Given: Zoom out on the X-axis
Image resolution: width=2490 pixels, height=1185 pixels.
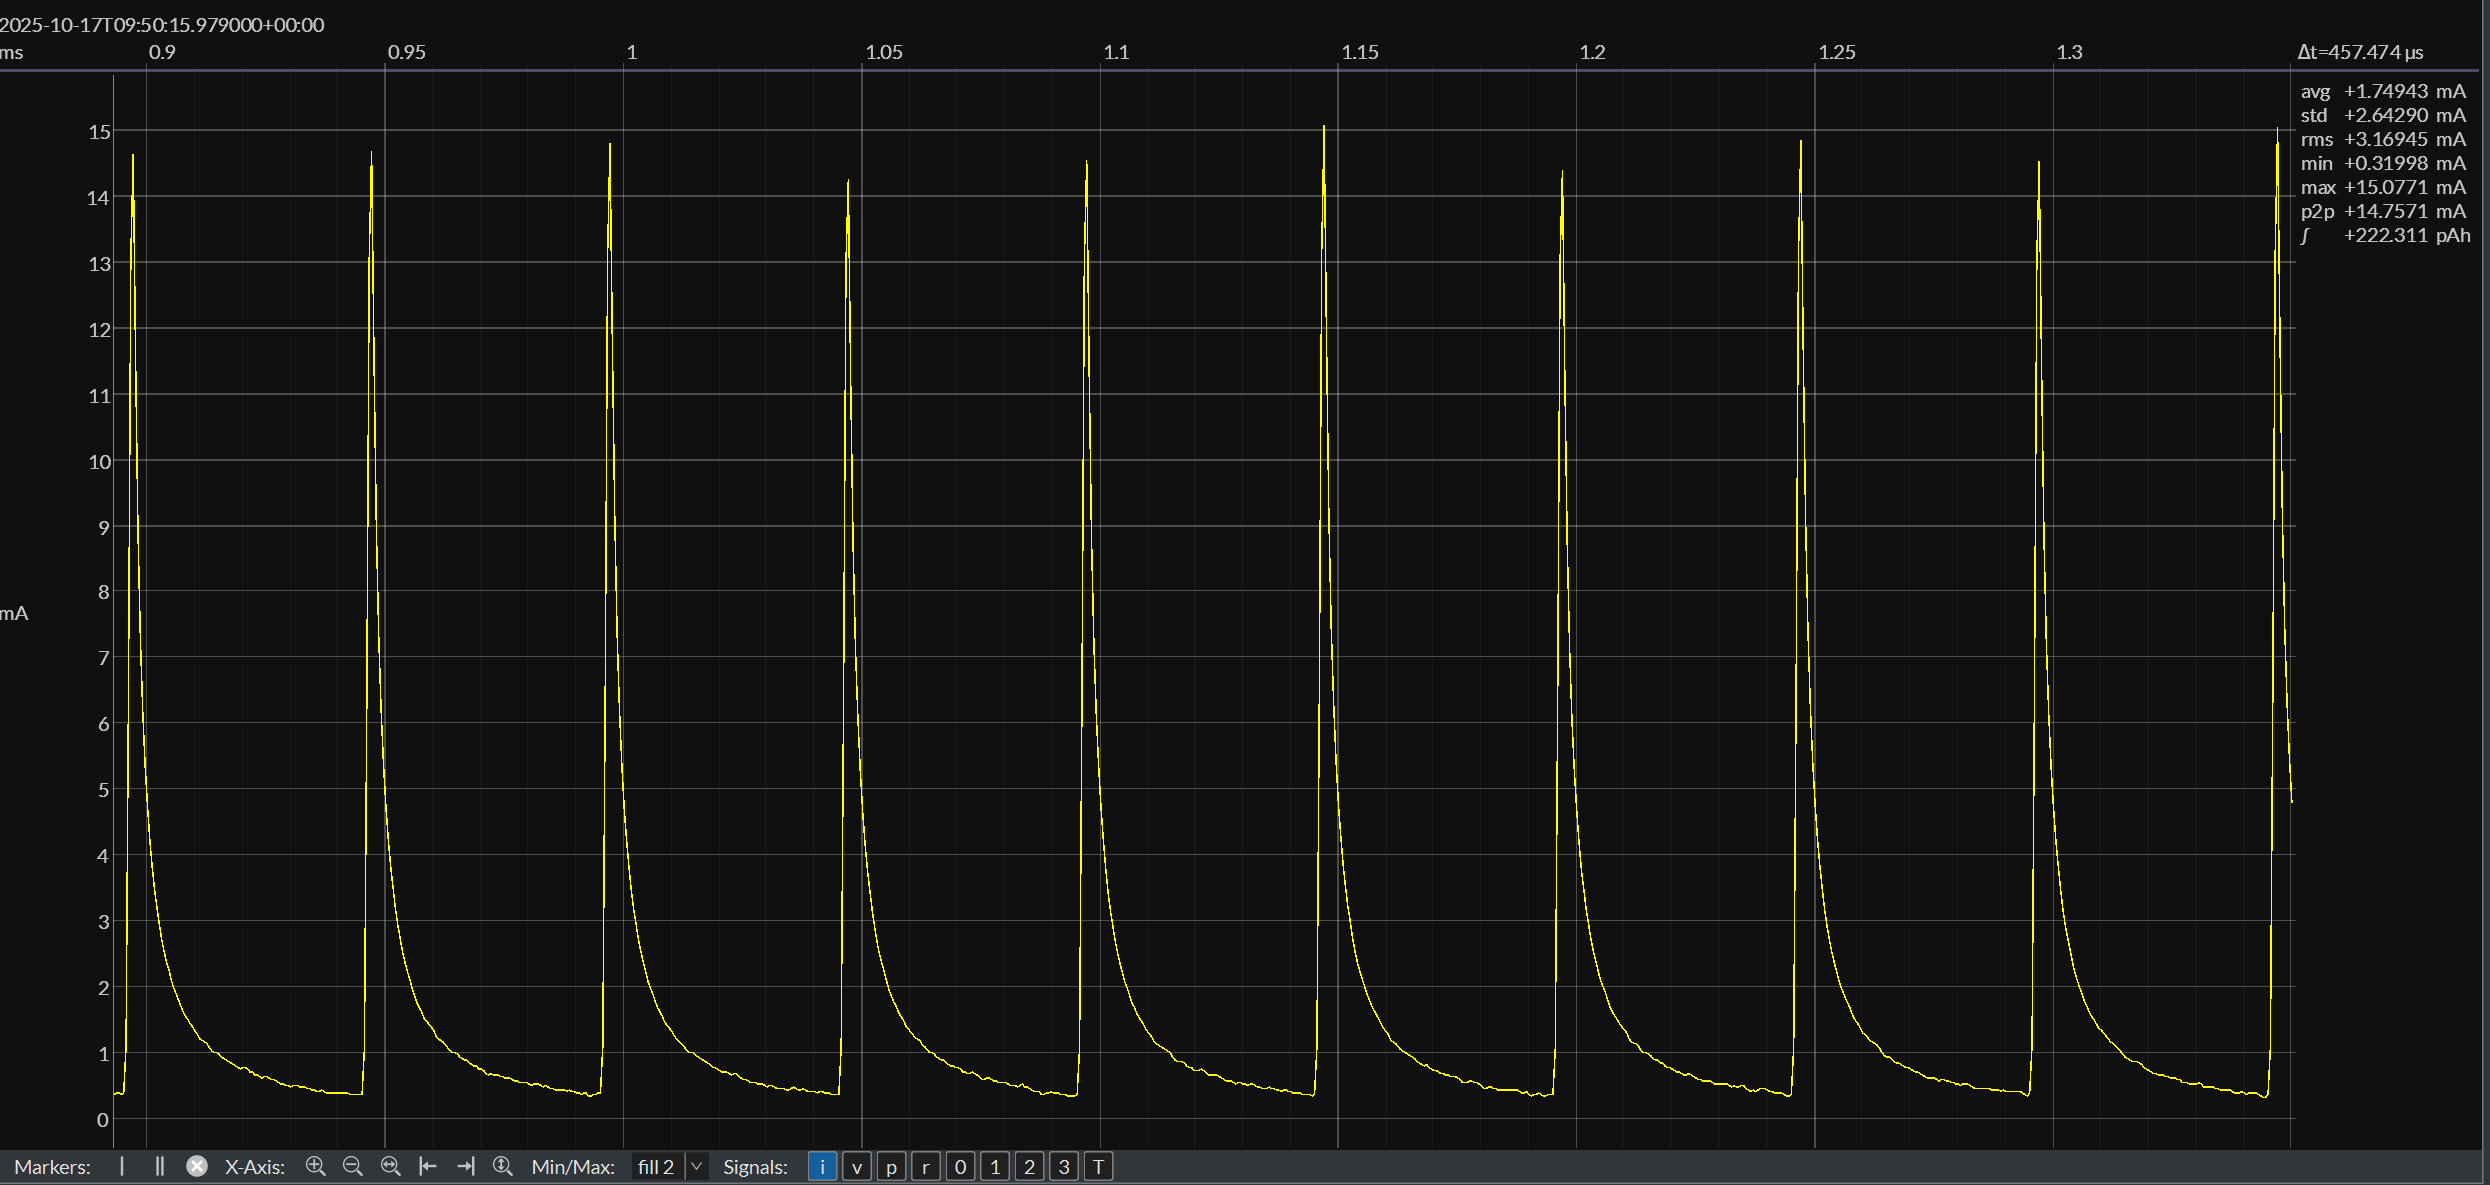Looking at the screenshot, I should tap(352, 1166).
